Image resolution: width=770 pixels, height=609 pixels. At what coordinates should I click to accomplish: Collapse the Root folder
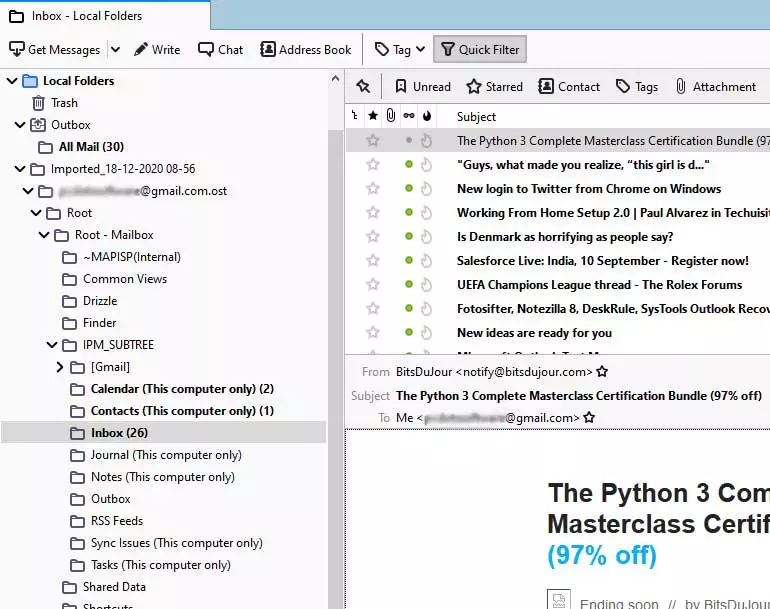tap(36, 213)
